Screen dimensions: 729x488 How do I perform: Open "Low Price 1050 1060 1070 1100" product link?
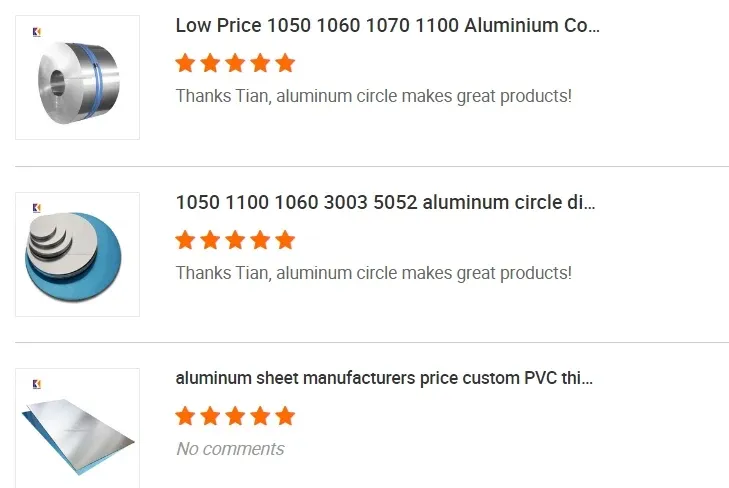click(388, 26)
